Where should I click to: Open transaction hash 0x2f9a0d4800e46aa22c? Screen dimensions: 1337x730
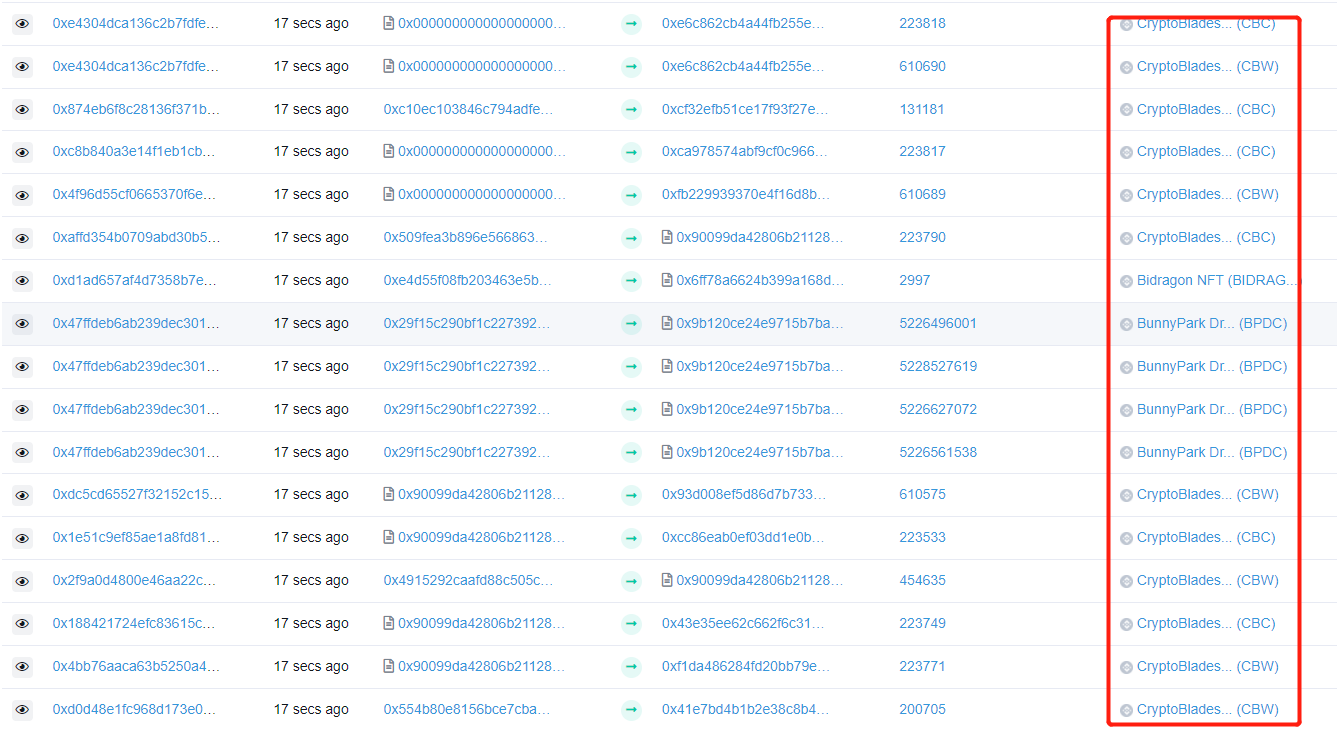pyautogui.click(x=134, y=581)
